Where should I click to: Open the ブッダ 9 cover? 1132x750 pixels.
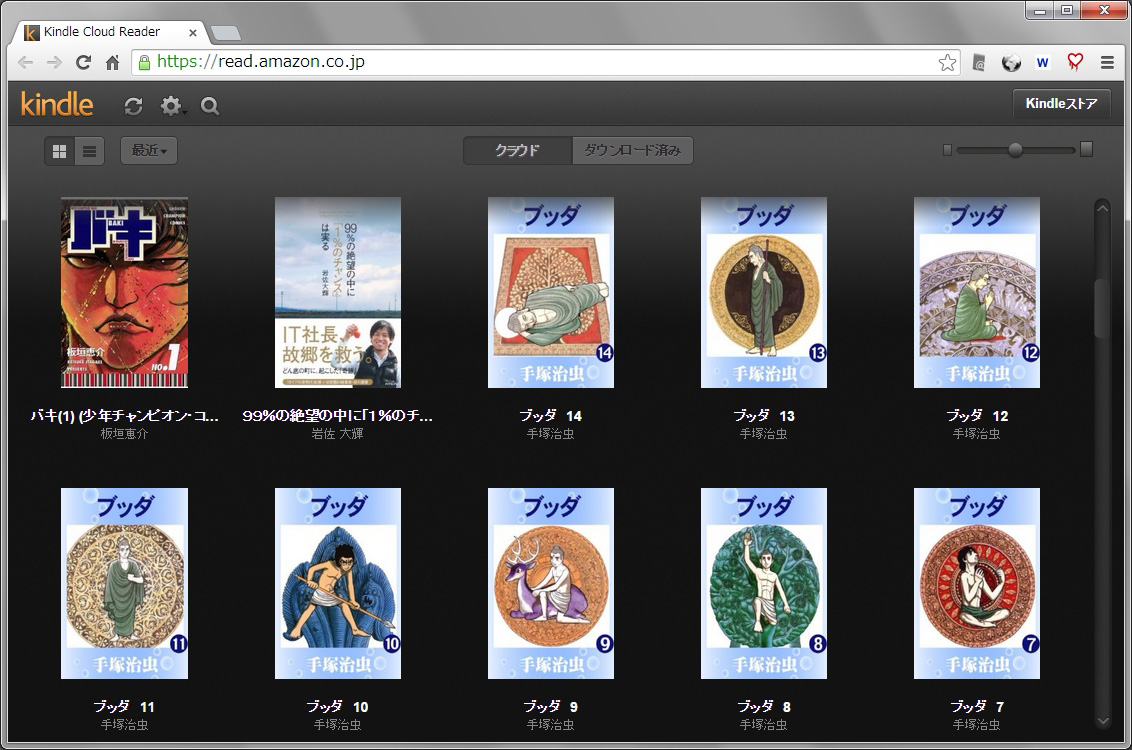point(551,583)
